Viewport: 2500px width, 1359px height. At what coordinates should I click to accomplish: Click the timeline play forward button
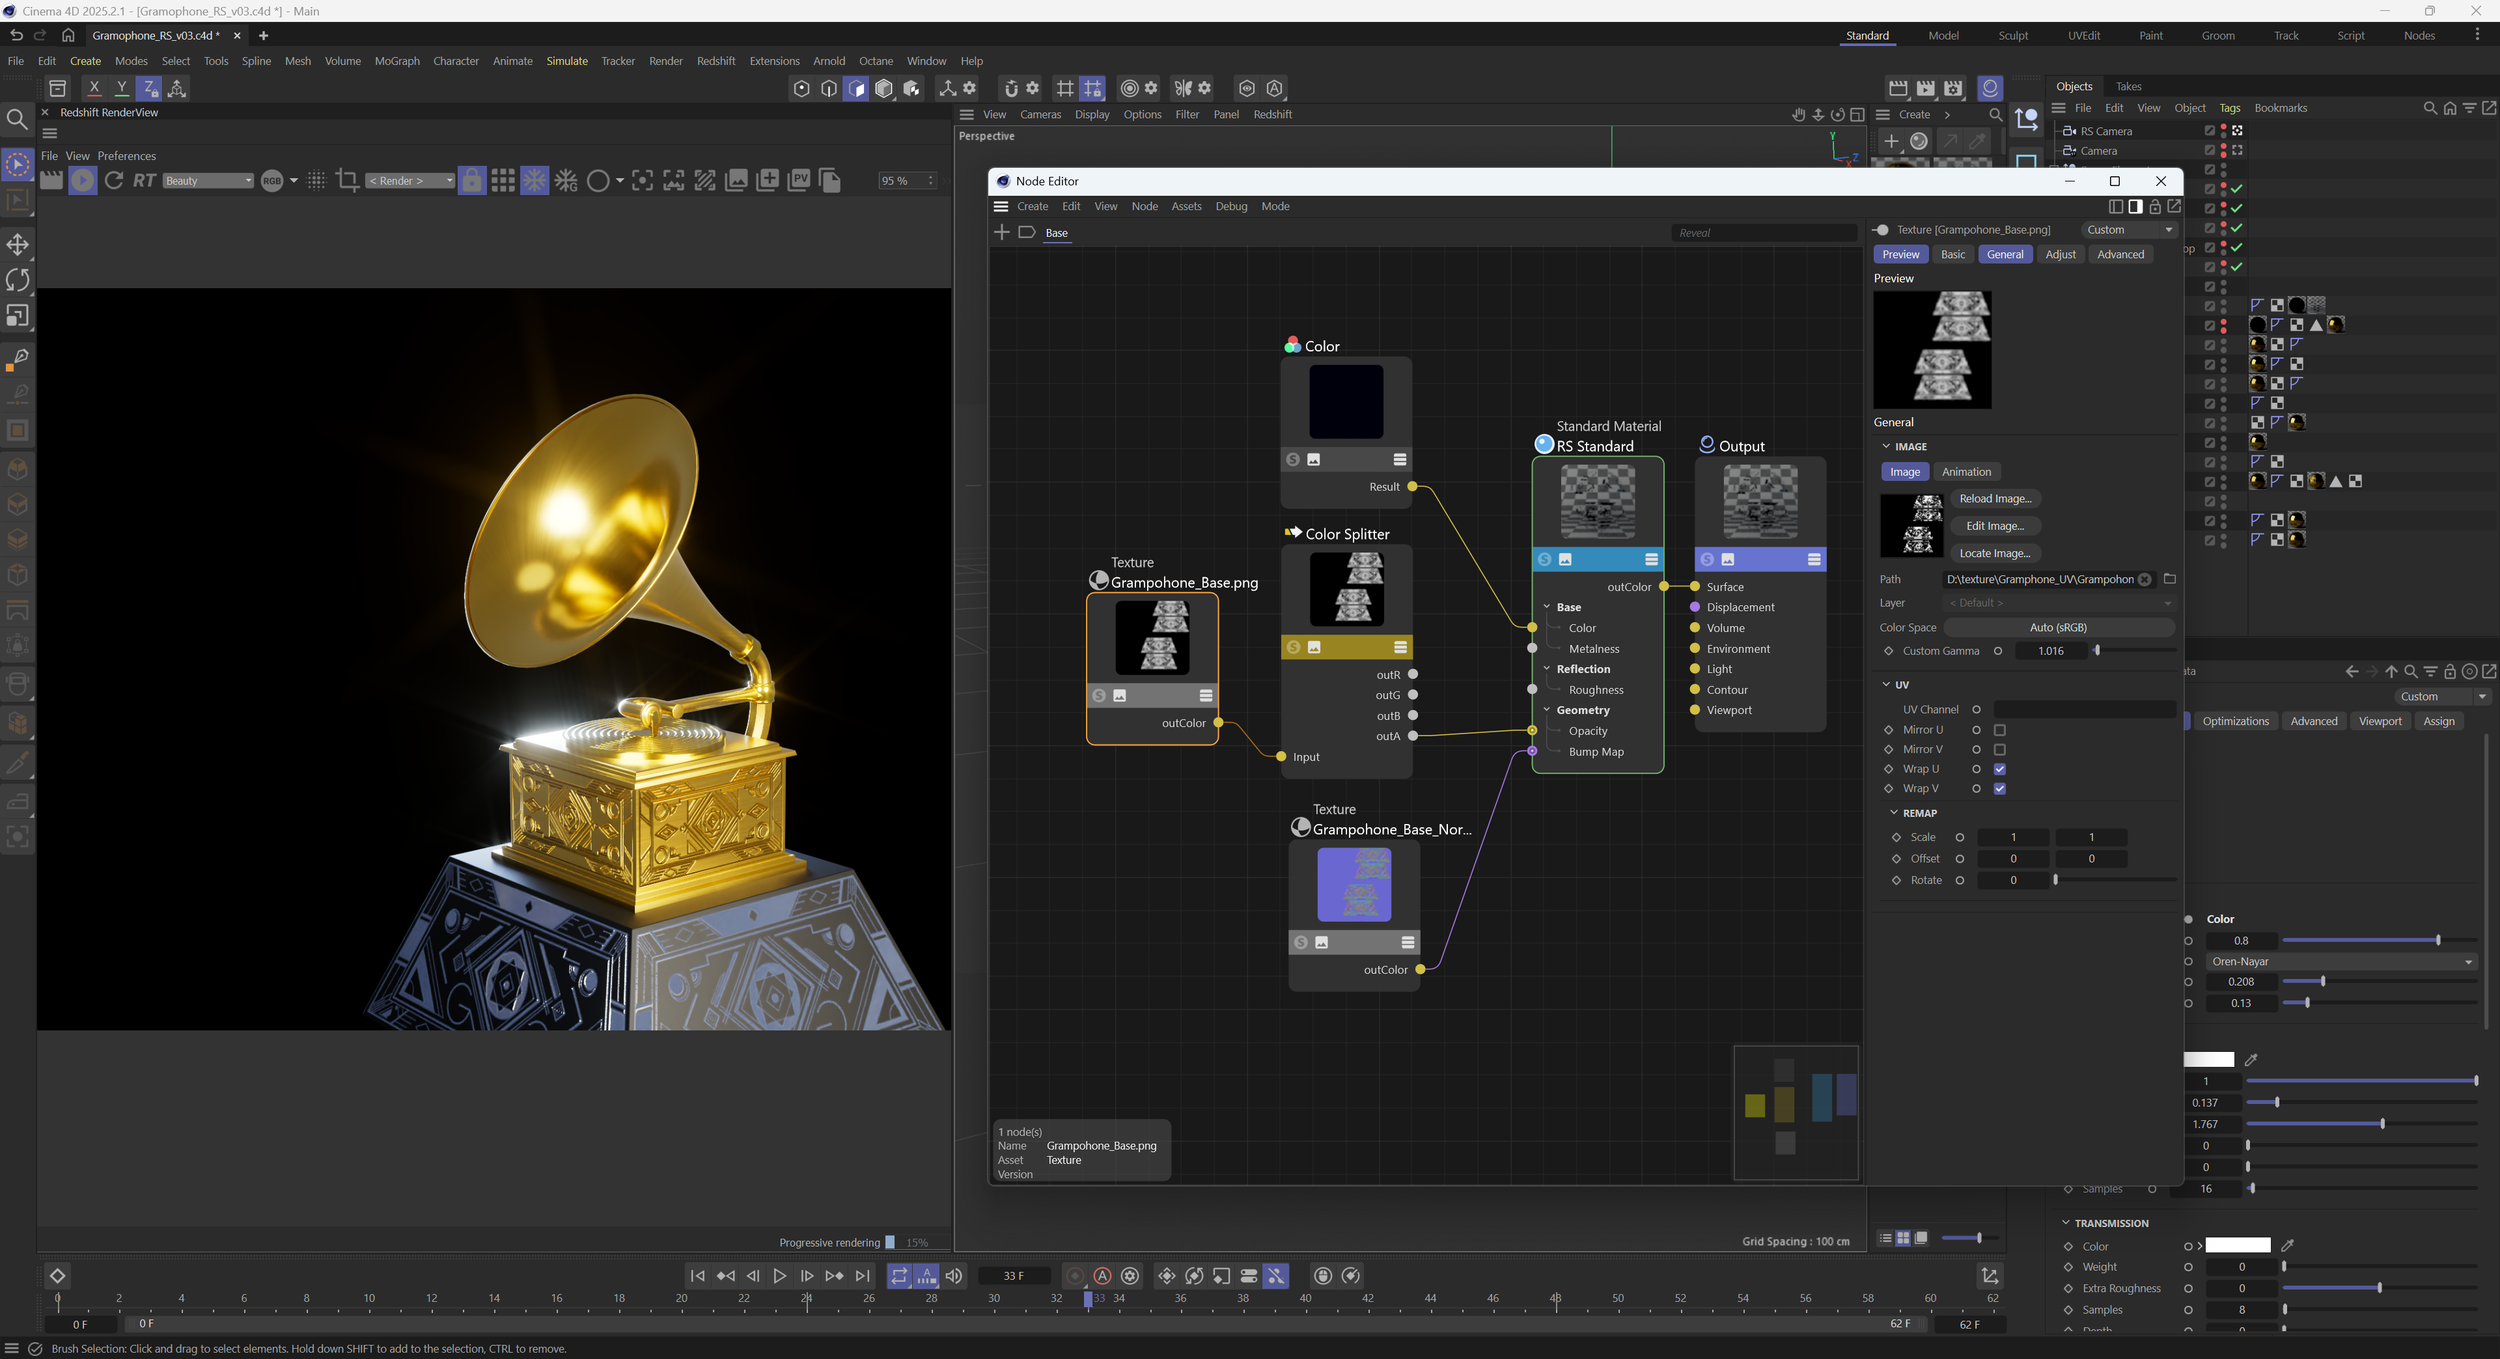(x=780, y=1276)
